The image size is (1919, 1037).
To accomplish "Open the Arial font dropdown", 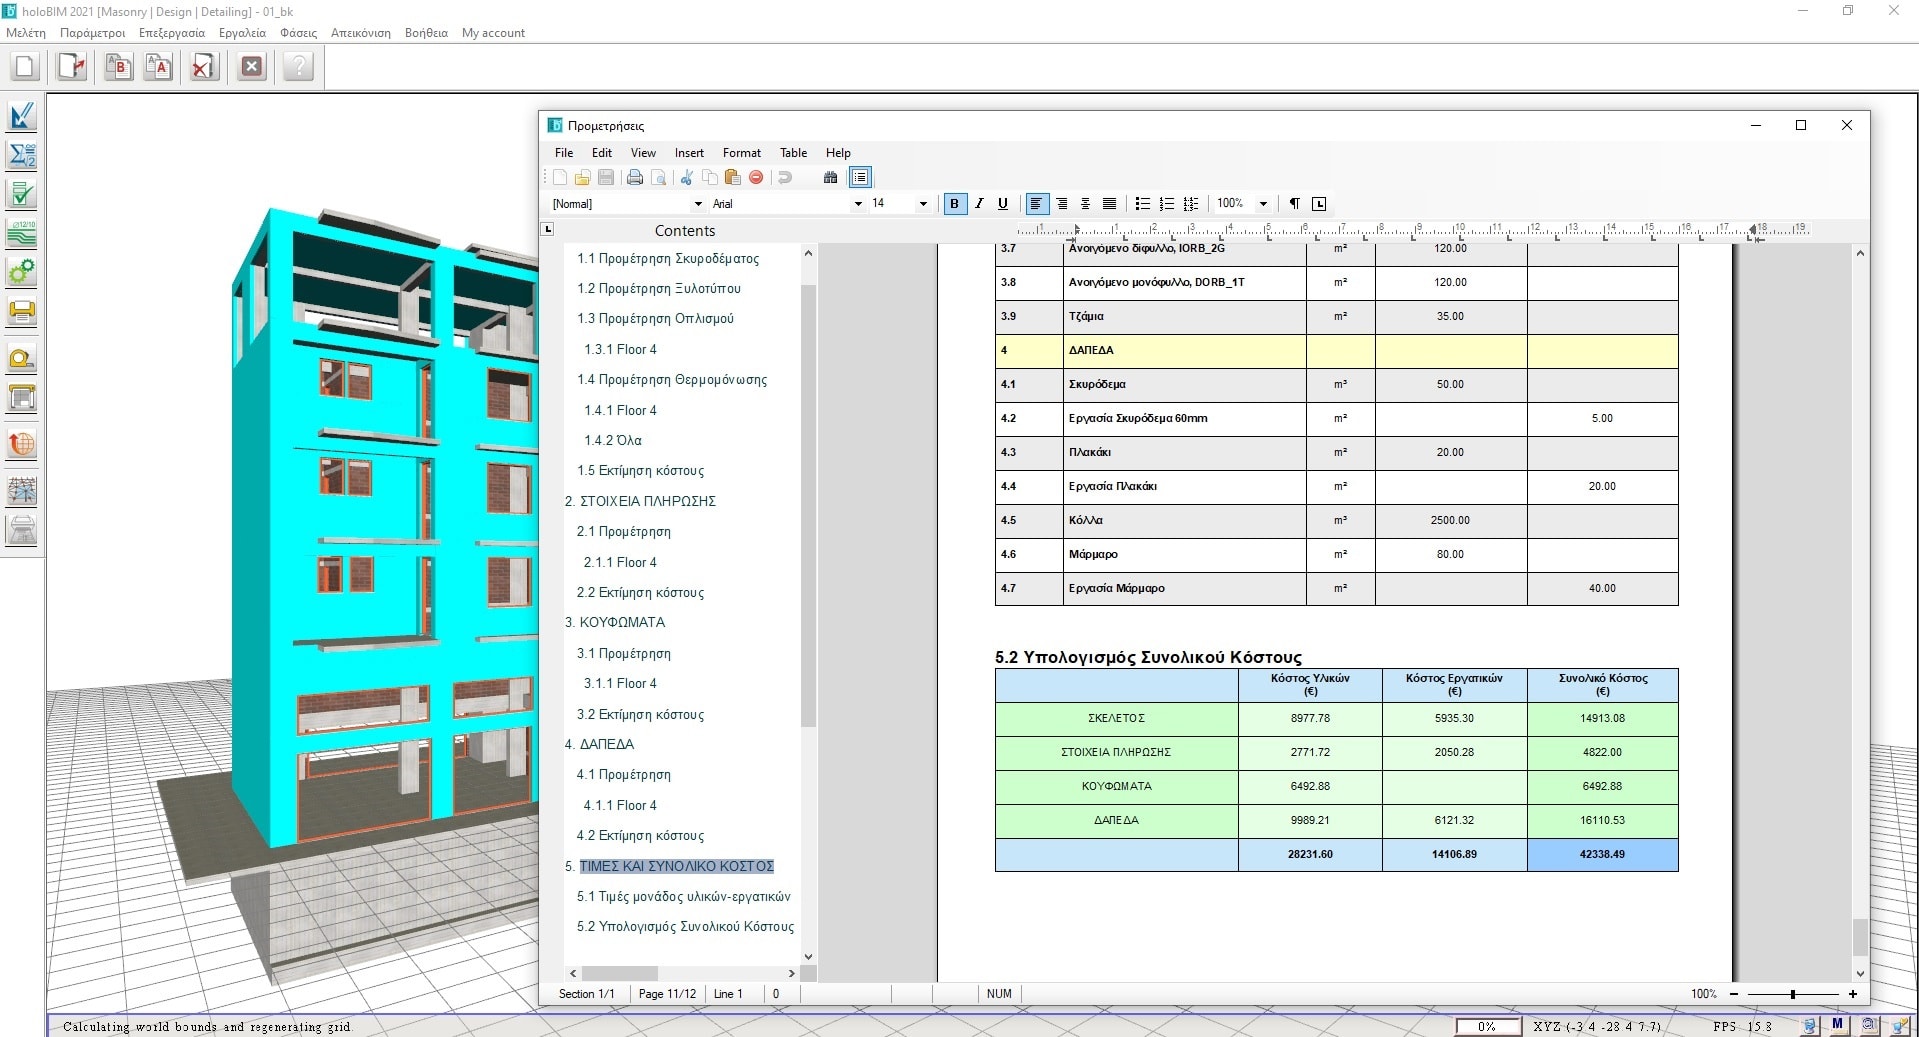I will click(787, 203).
